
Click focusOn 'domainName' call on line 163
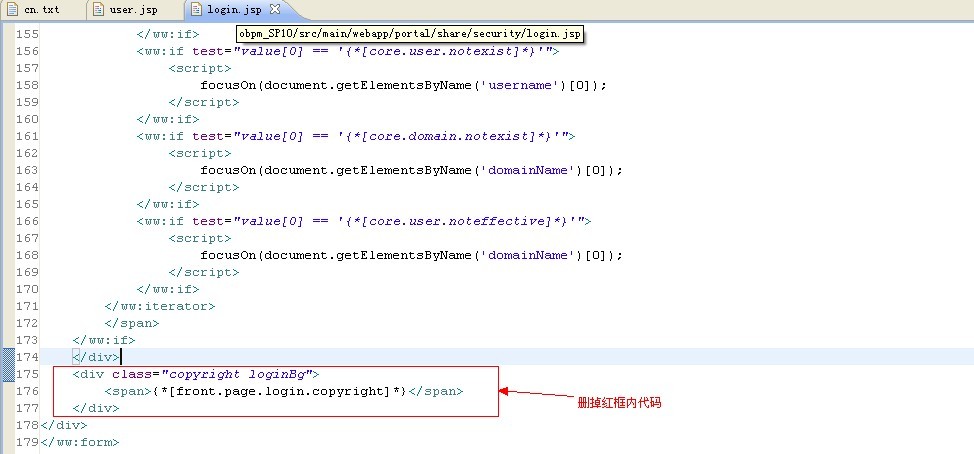point(411,170)
